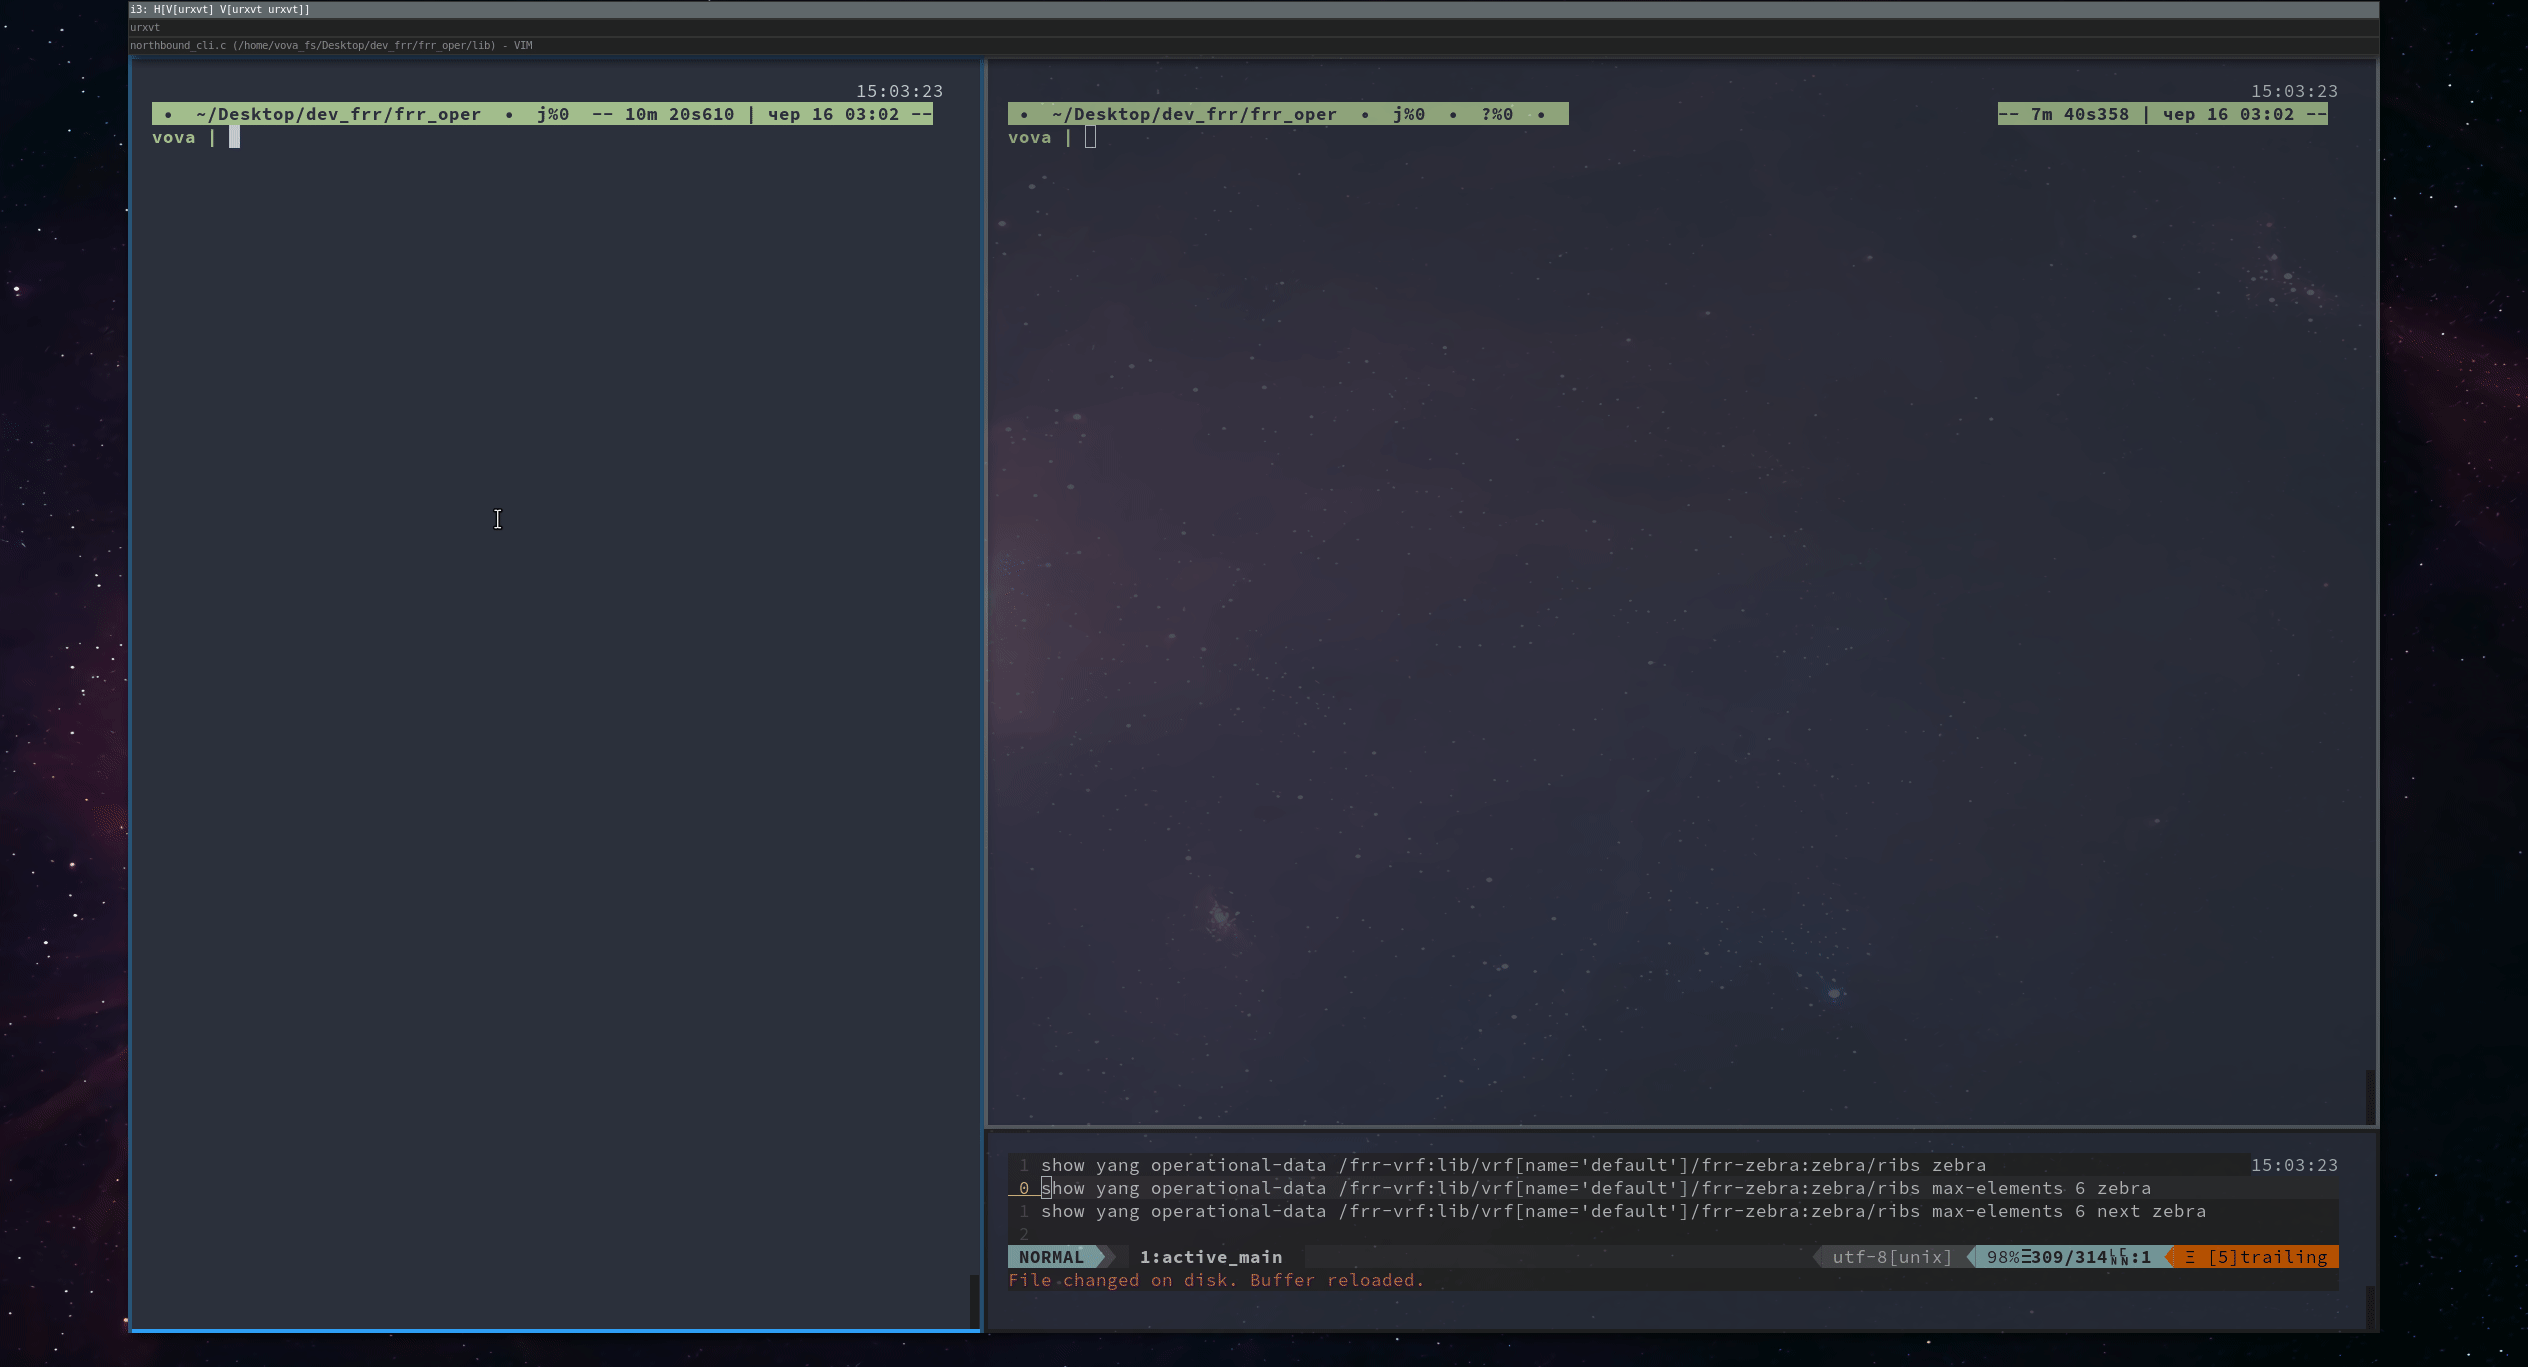2528x1367 pixels.
Task: Click the NORMAL mode indicator in Vim
Action: [x=1051, y=1257]
